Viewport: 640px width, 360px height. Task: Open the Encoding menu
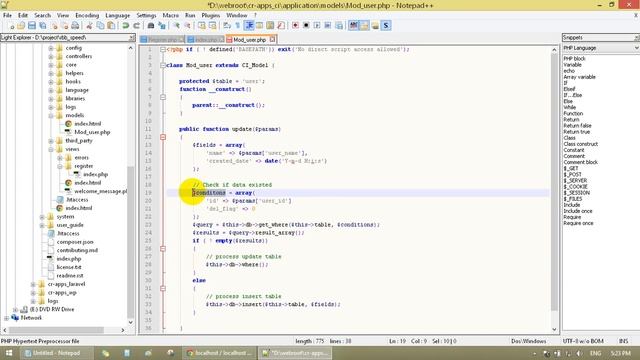(87, 16)
